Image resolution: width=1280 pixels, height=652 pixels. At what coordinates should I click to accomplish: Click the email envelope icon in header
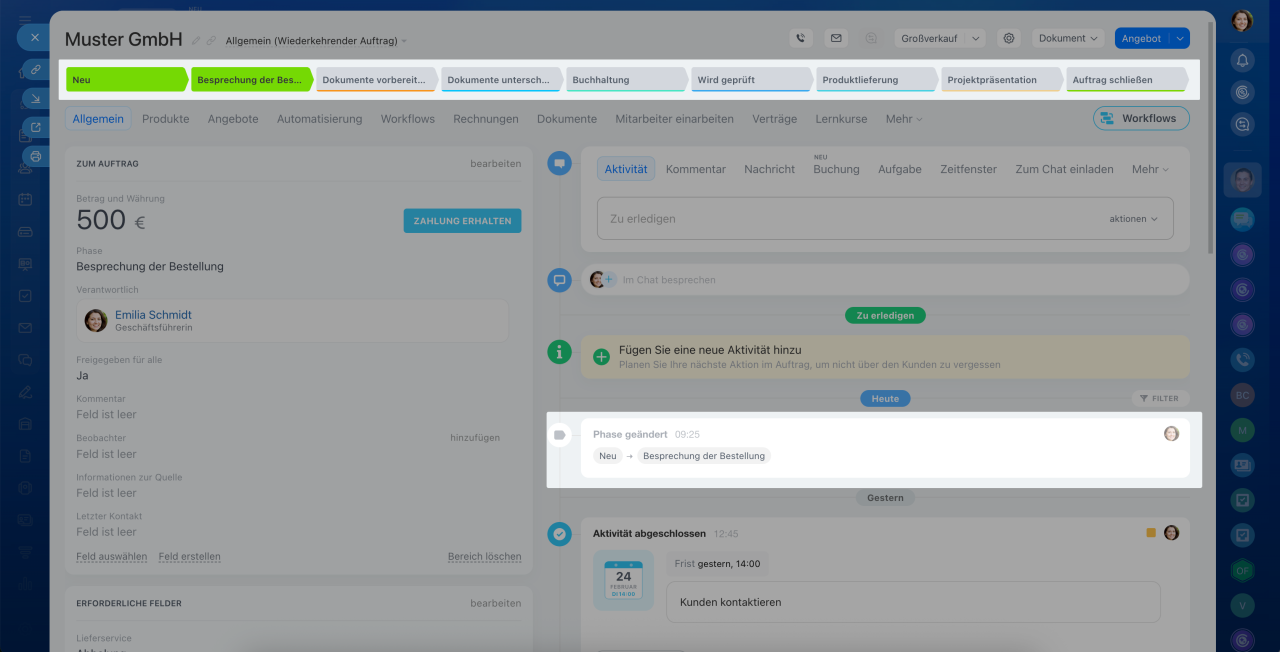[836, 38]
